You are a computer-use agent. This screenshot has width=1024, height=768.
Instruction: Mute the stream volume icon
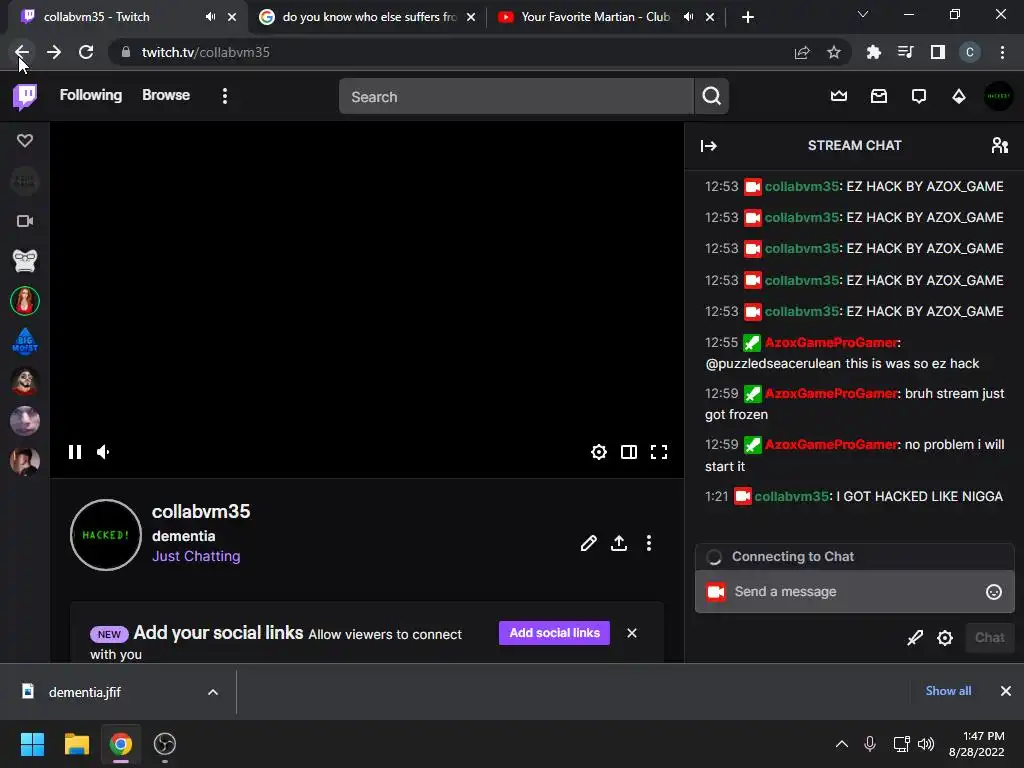(103, 452)
